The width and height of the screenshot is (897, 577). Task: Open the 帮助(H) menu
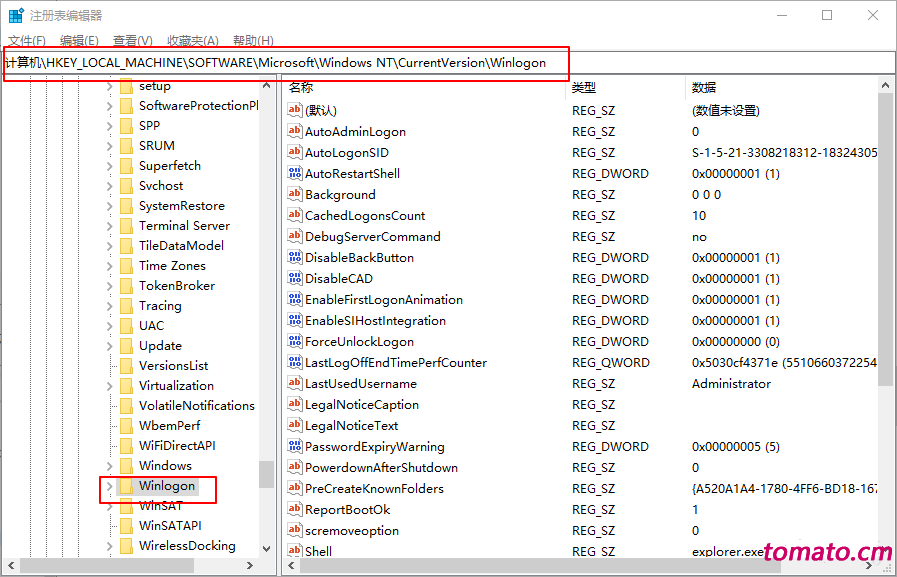click(x=253, y=41)
